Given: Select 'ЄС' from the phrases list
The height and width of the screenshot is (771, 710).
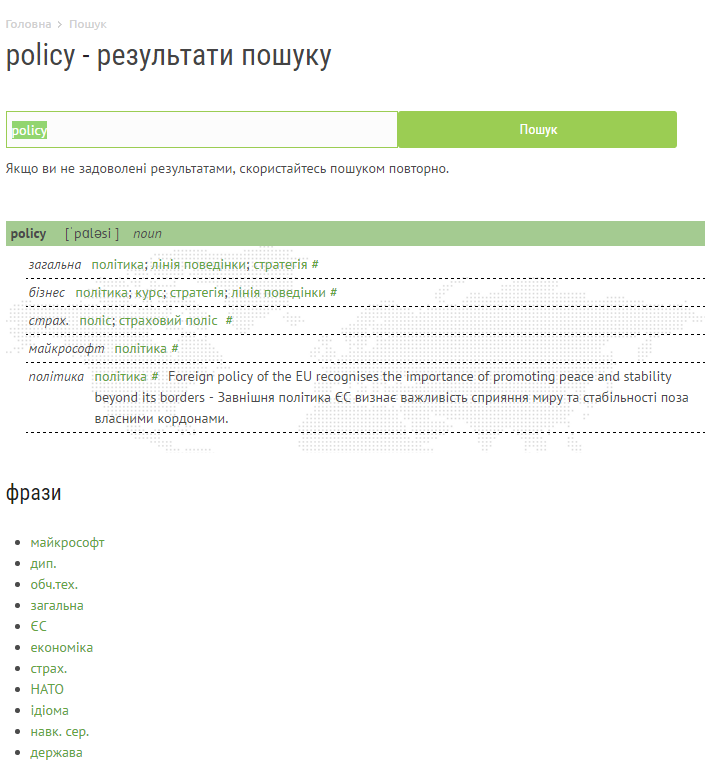Looking at the screenshot, I should coord(38,627).
